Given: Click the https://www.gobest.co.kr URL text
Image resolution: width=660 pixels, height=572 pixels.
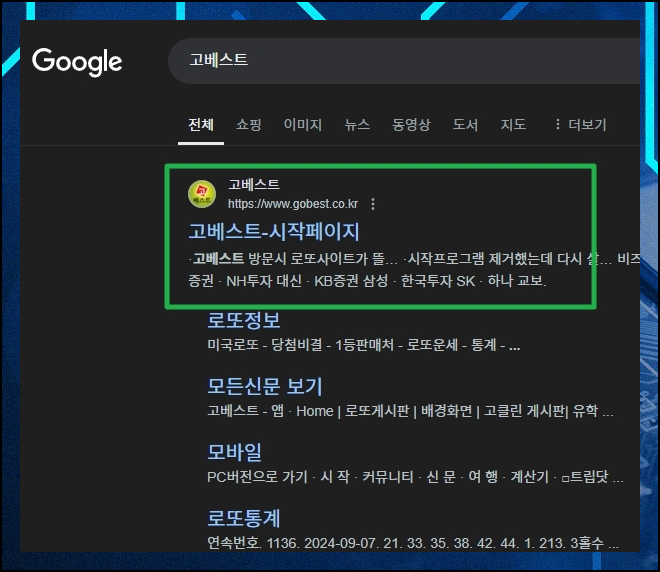Looking at the screenshot, I should pos(293,204).
